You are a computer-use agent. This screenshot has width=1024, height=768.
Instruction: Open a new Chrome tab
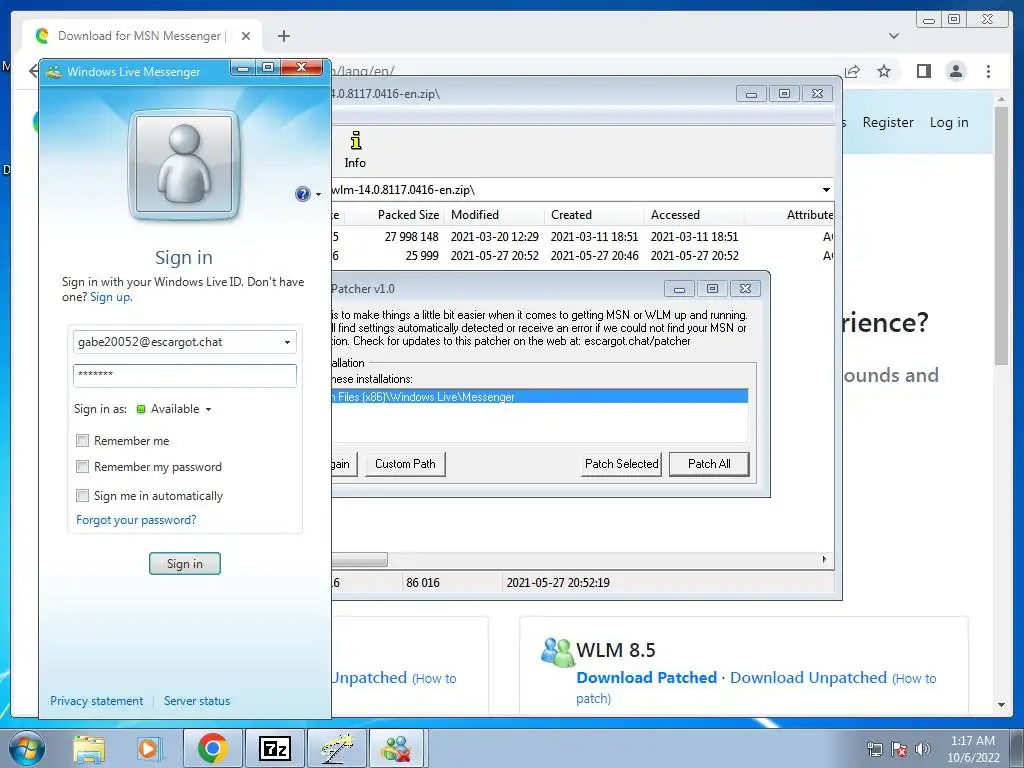tap(283, 36)
